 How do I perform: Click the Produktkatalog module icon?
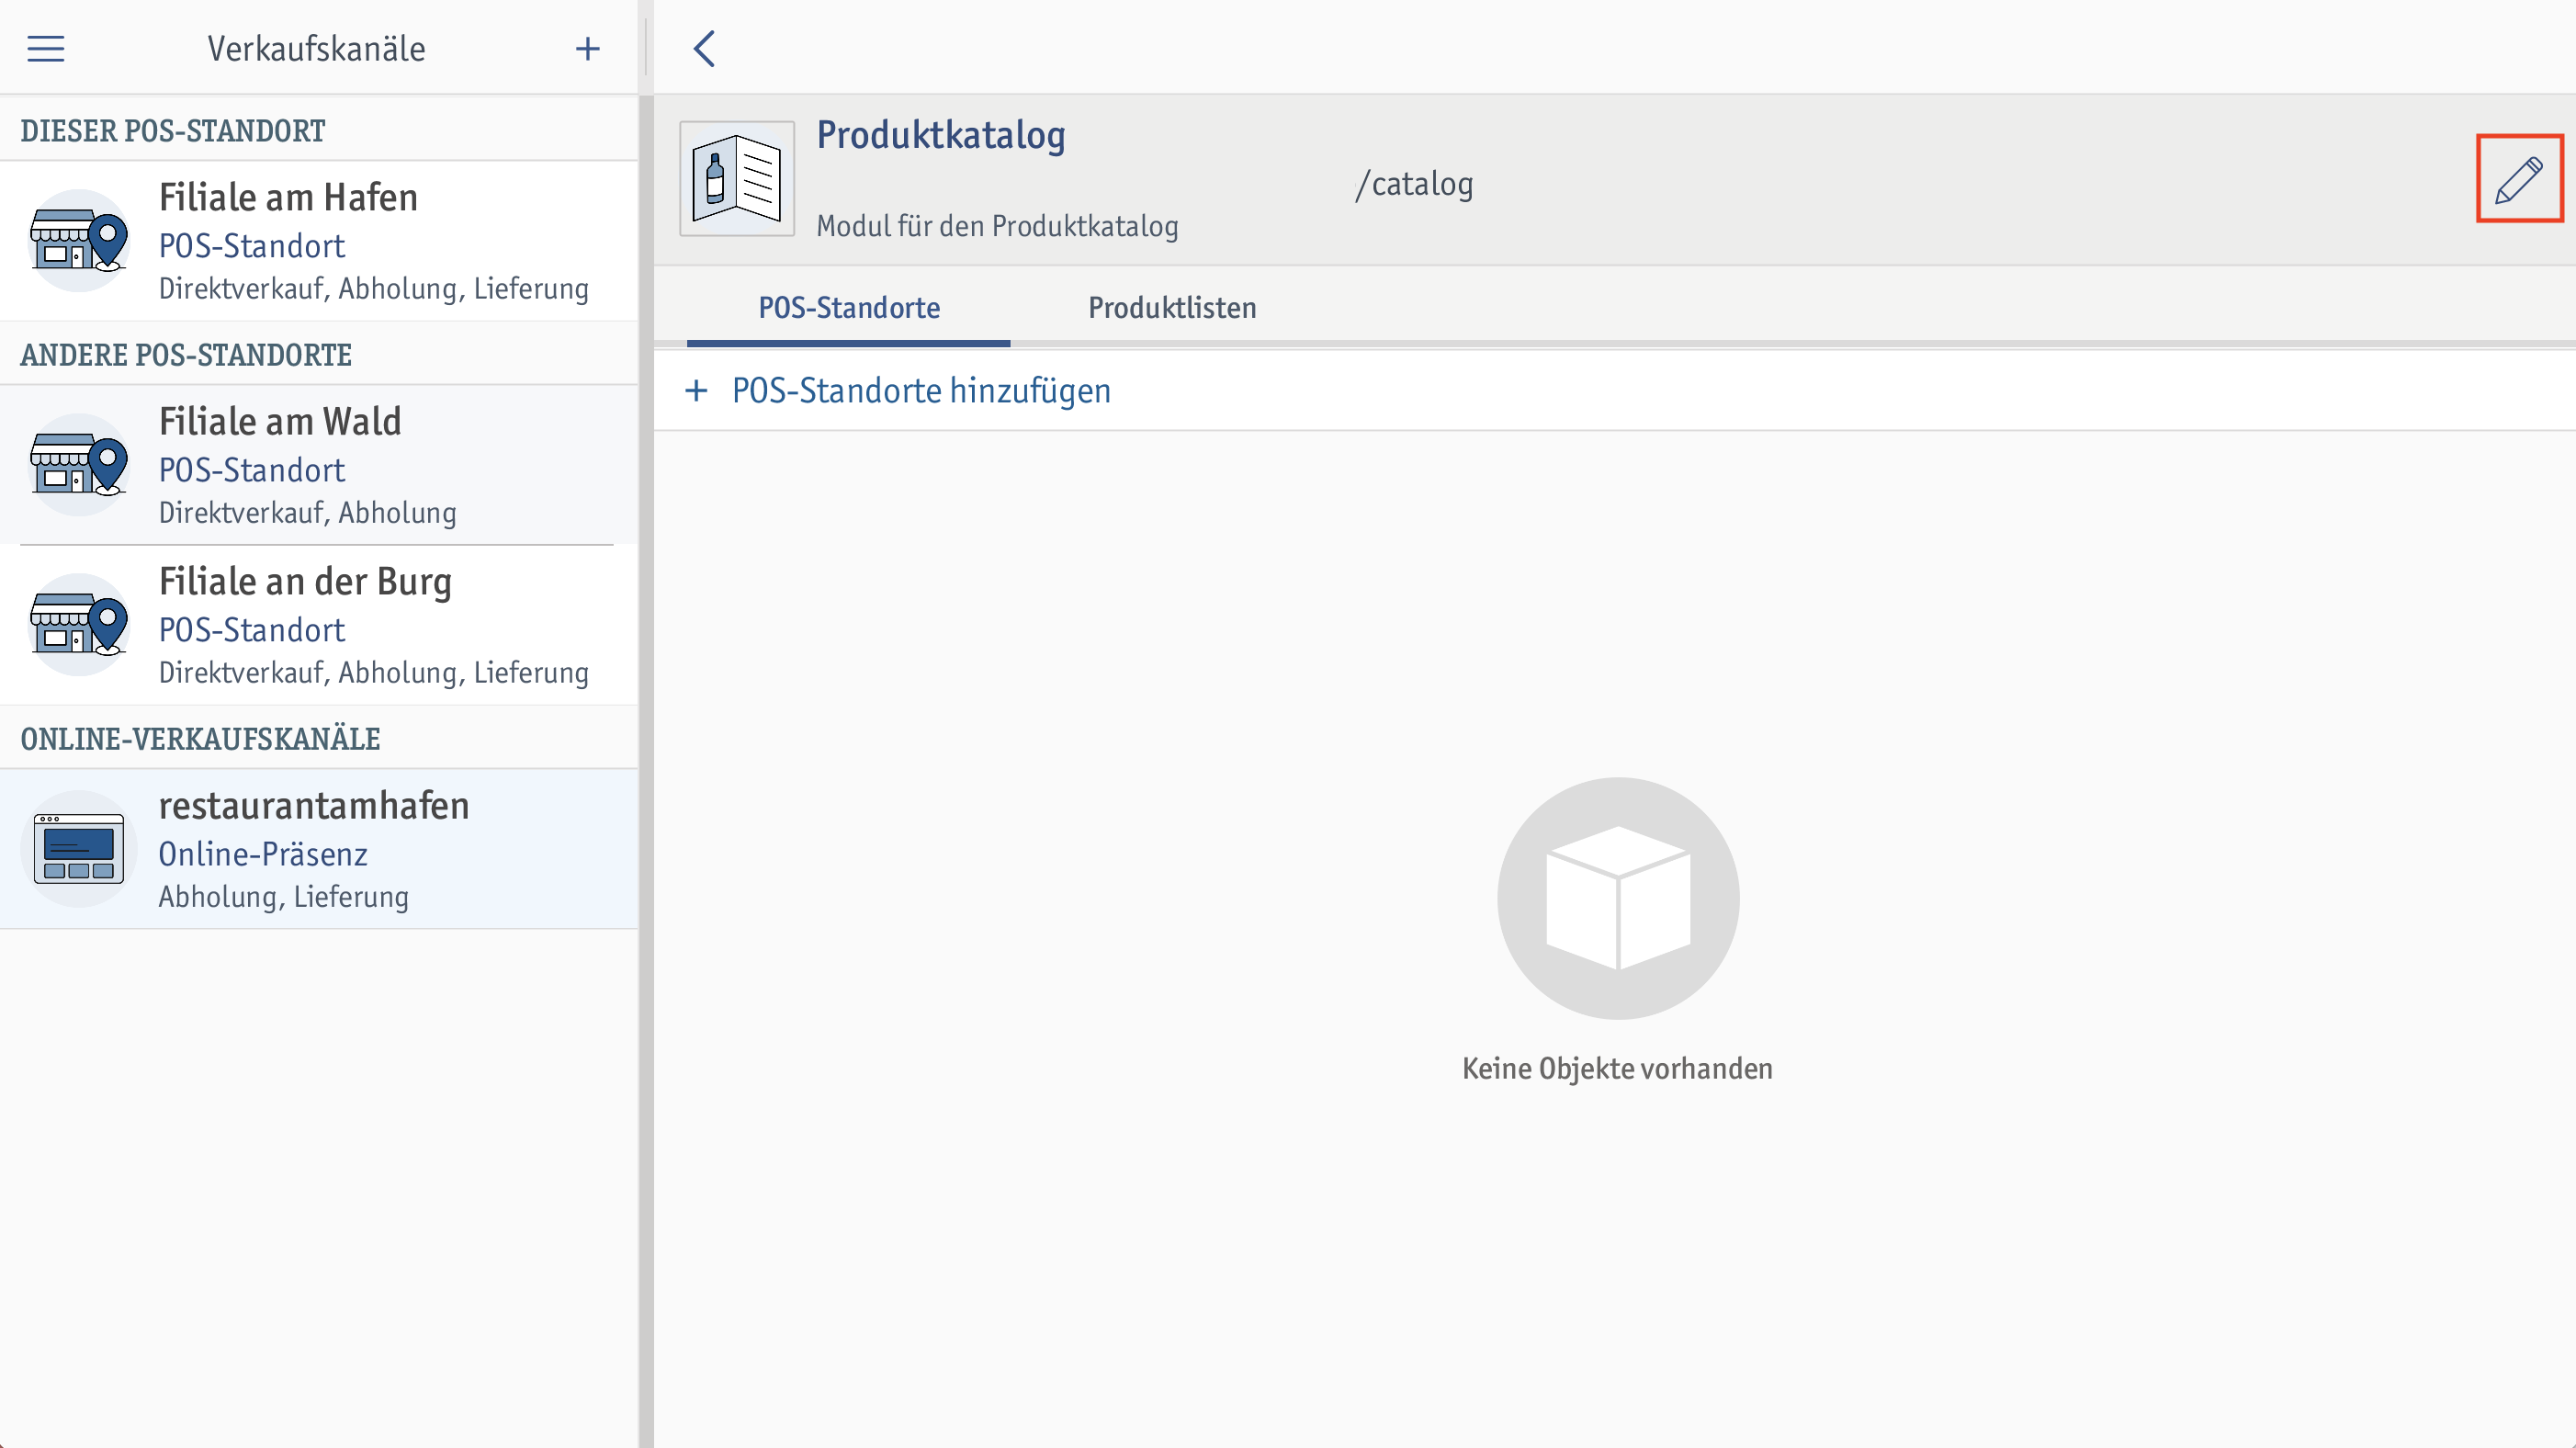pos(737,179)
